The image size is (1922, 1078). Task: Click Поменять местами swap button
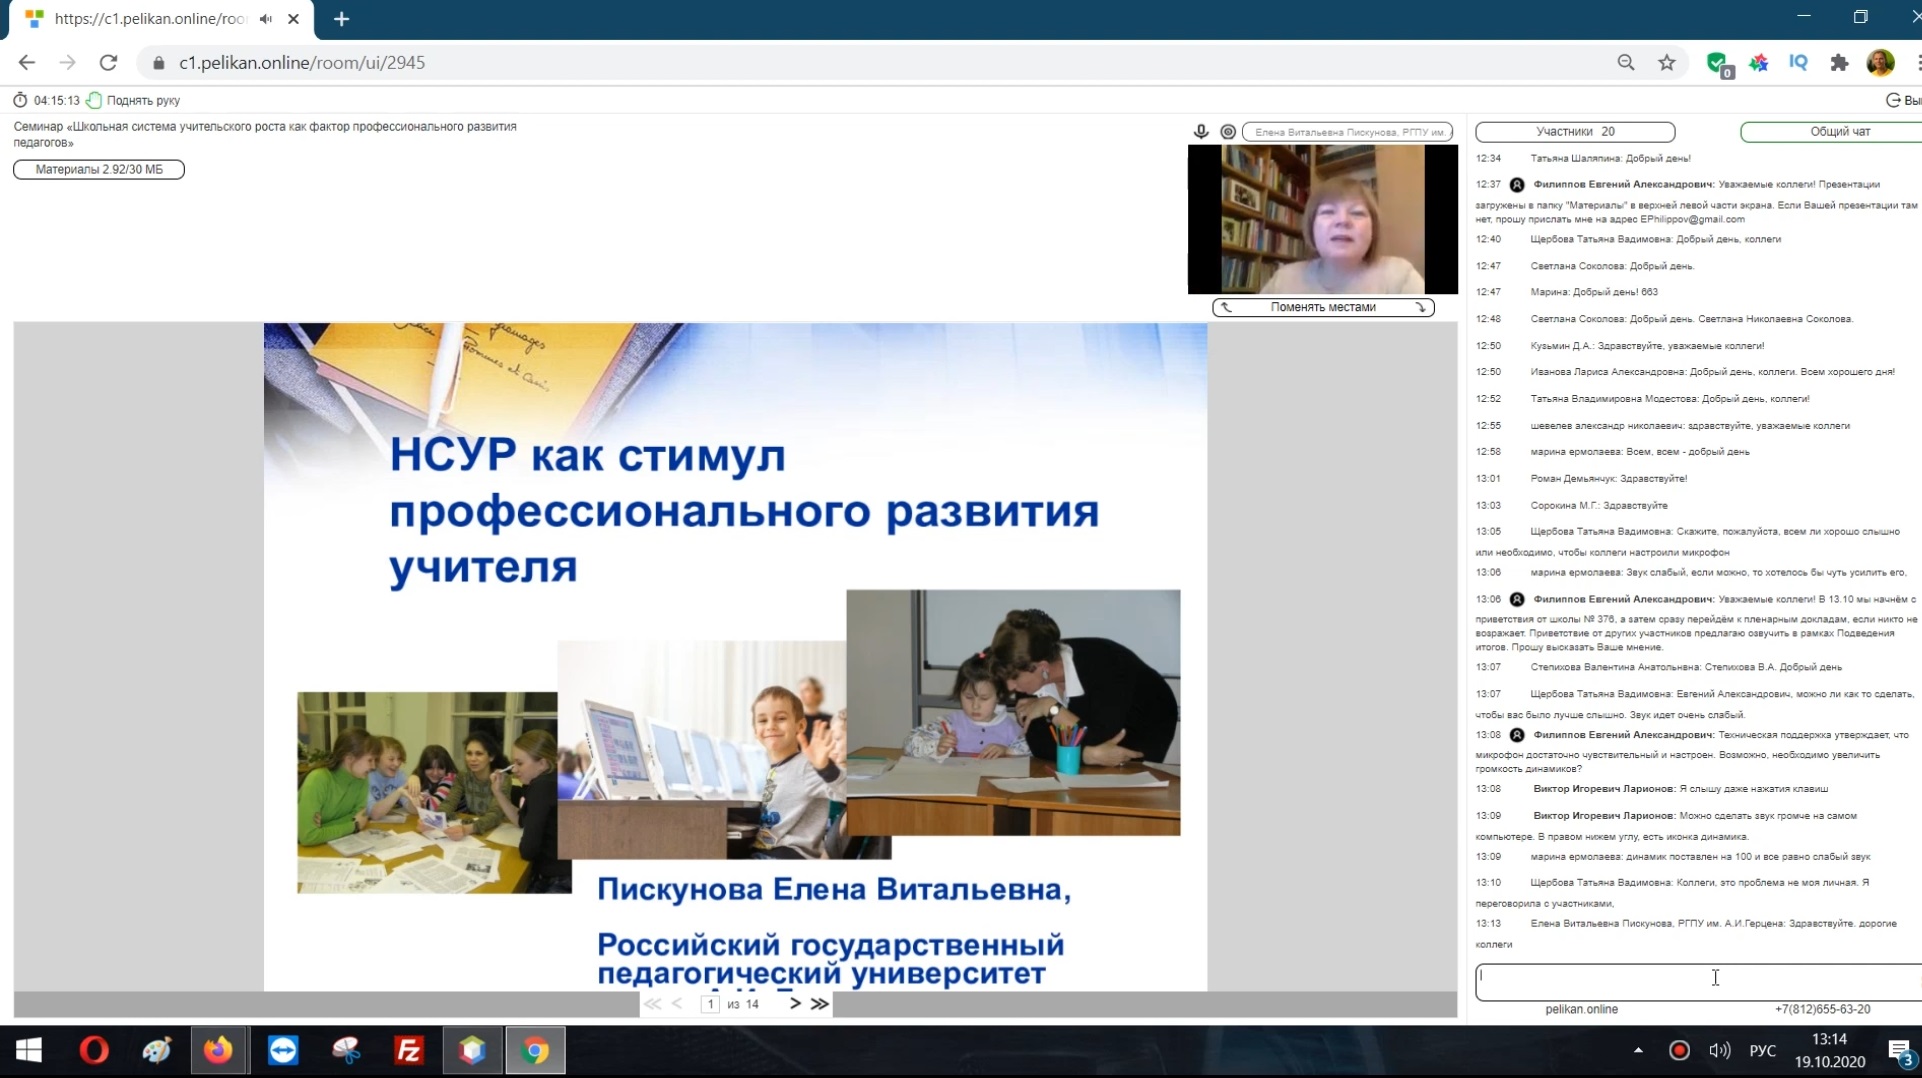(x=1323, y=307)
